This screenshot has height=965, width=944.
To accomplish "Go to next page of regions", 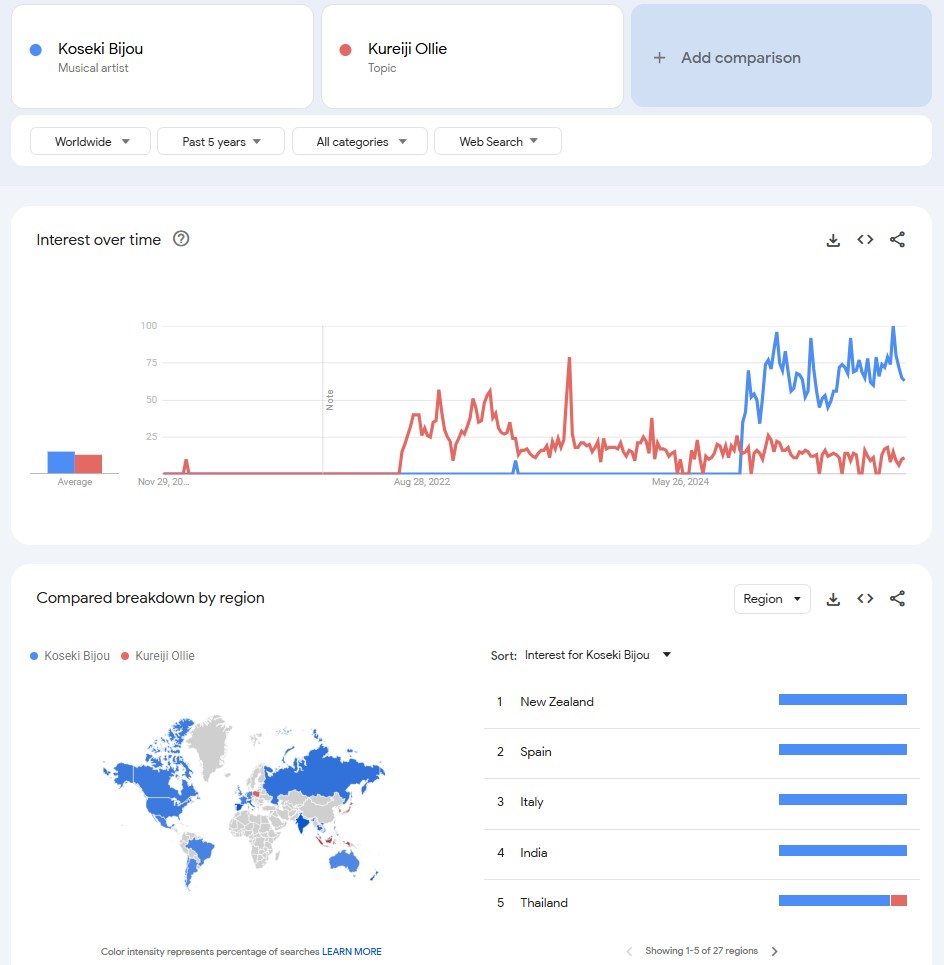I will pos(775,951).
